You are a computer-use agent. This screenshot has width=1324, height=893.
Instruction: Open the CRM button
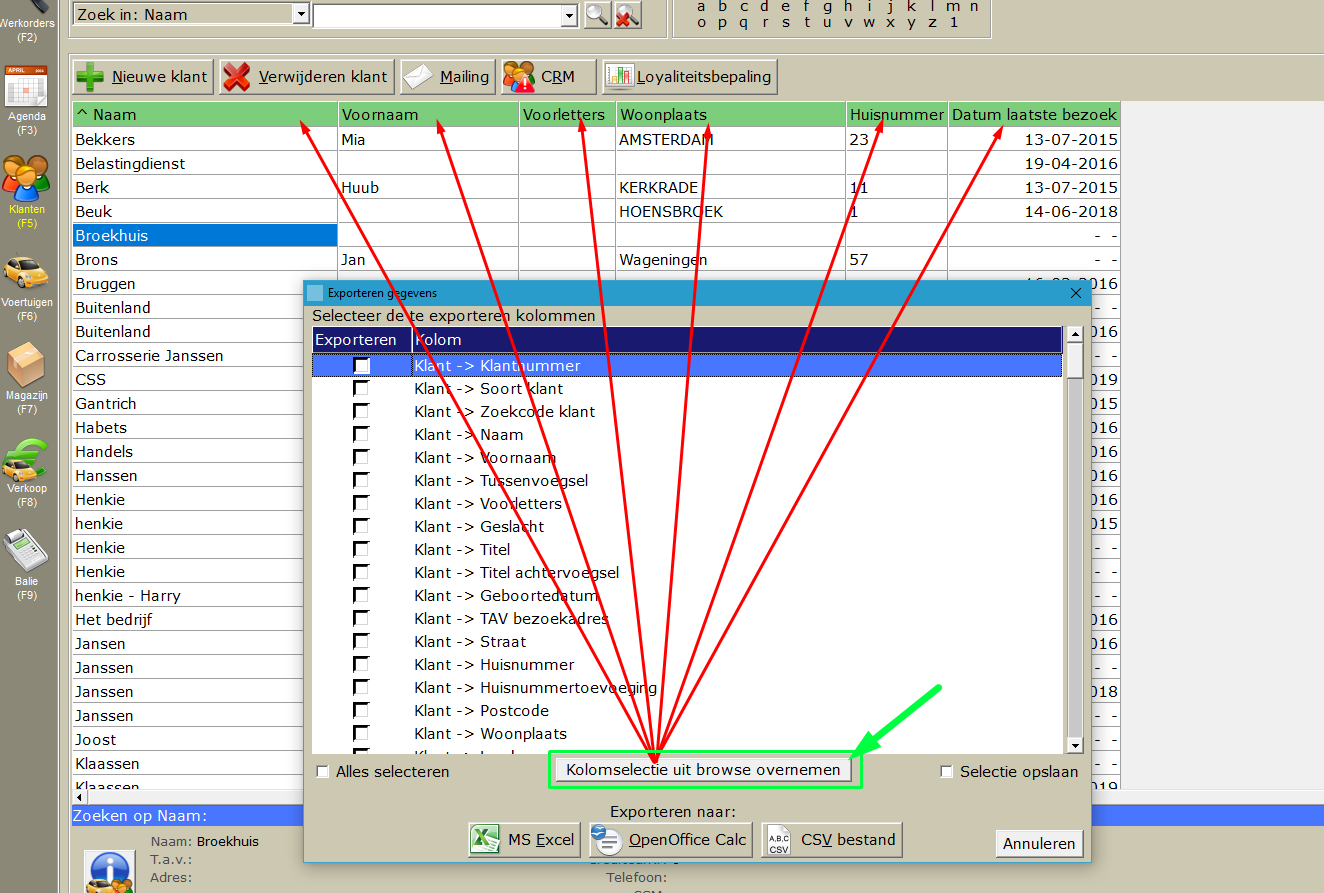pyautogui.click(x=548, y=76)
